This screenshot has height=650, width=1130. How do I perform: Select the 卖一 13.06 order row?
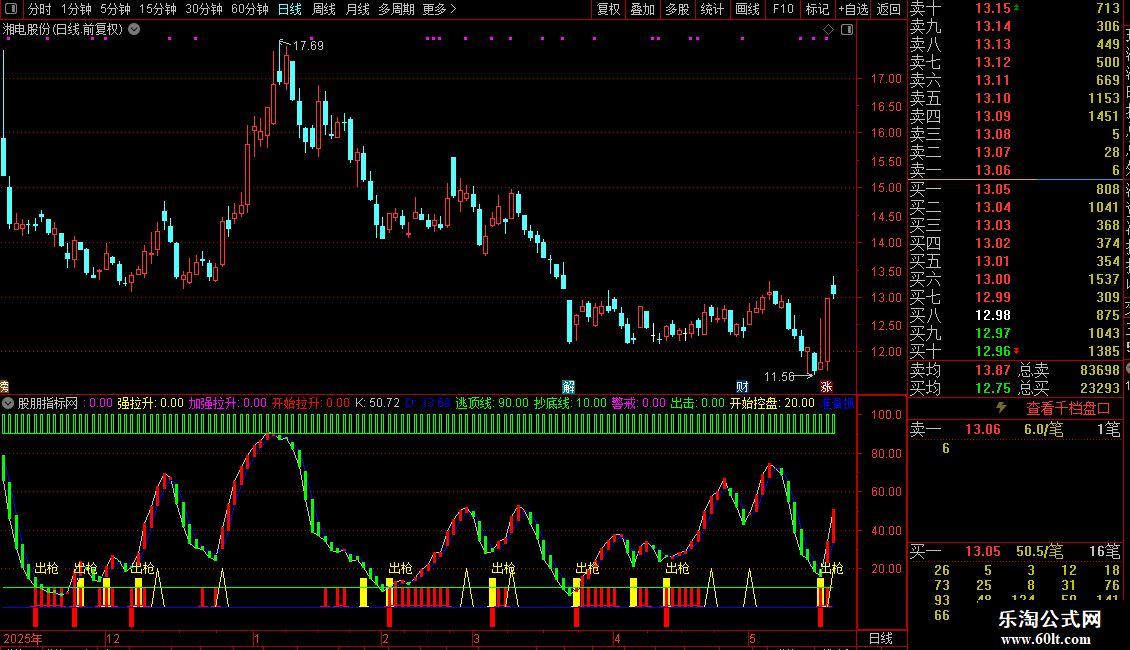click(1015, 170)
